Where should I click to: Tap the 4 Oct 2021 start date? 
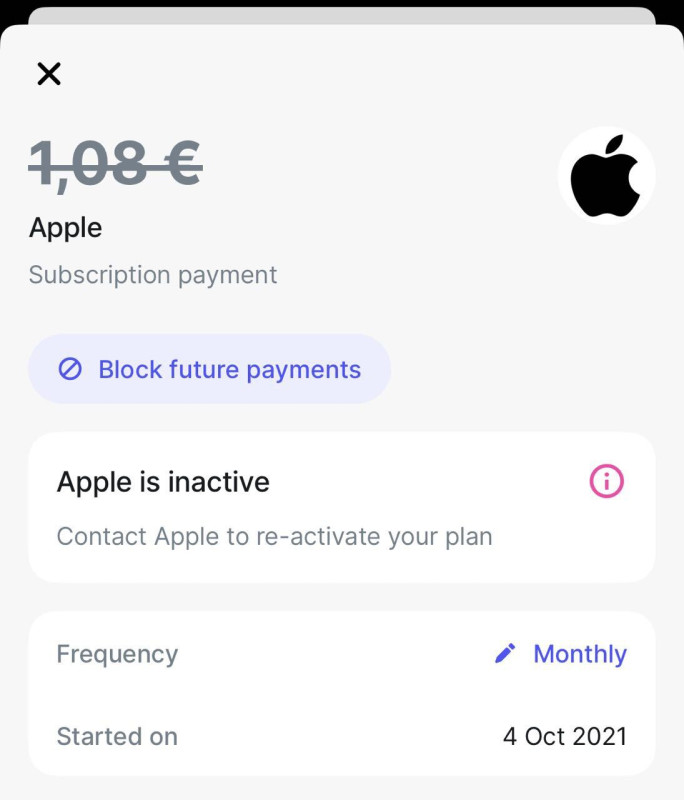coord(565,737)
